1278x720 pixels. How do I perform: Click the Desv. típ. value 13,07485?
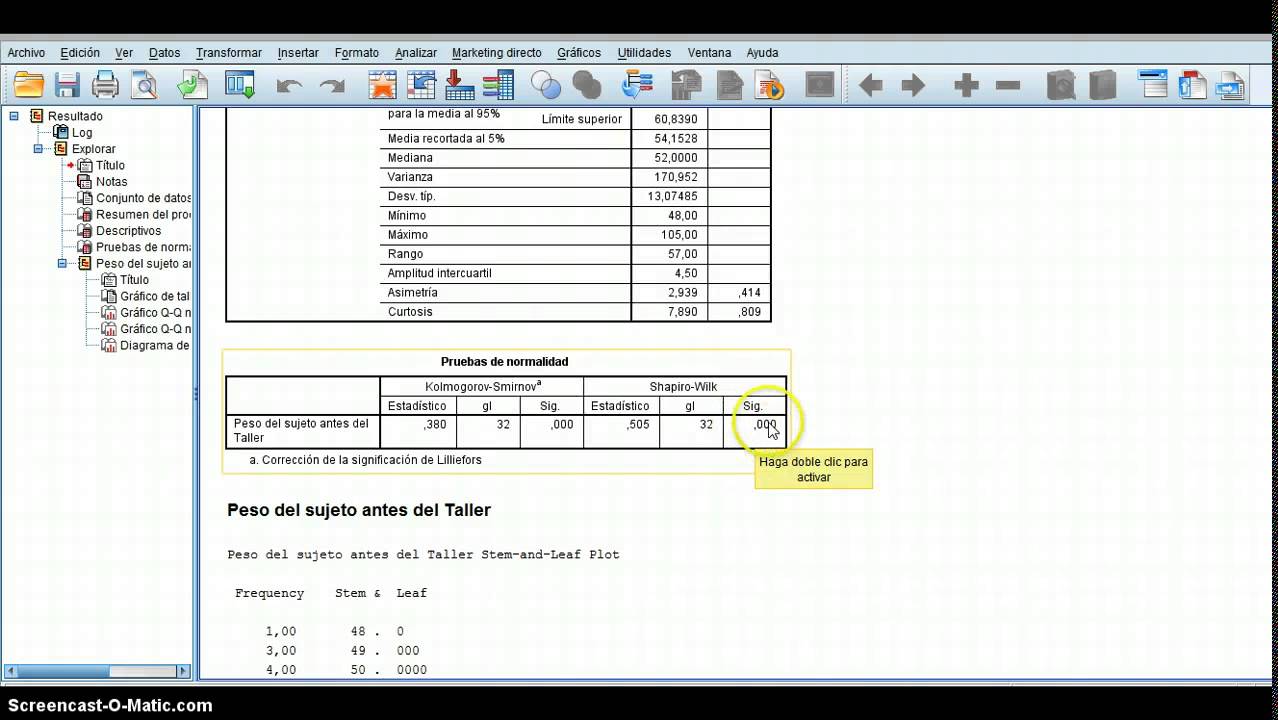click(x=673, y=196)
